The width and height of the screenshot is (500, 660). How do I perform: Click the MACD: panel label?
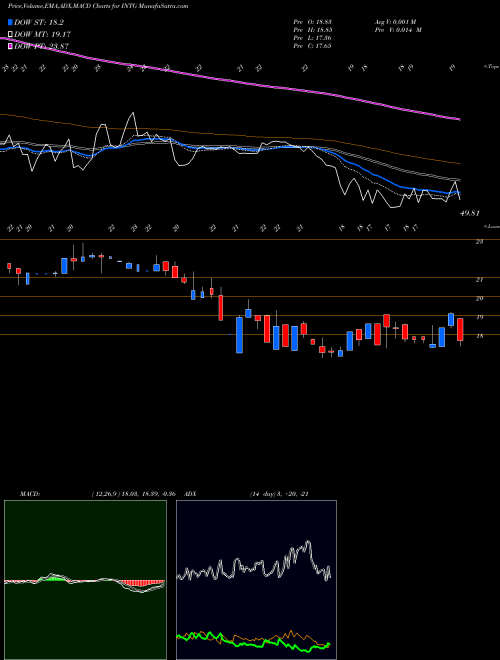(29, 494)
